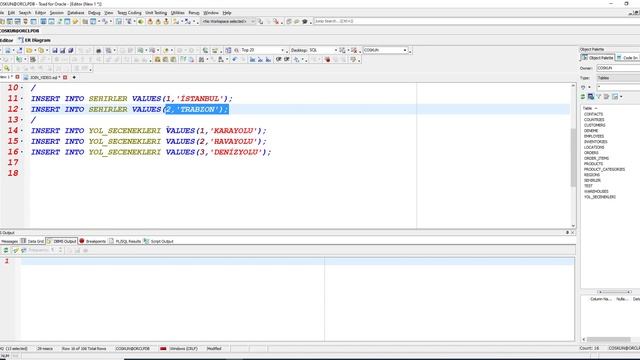
Task: Open the Type Tables dropdown
Action: (618, 78)
